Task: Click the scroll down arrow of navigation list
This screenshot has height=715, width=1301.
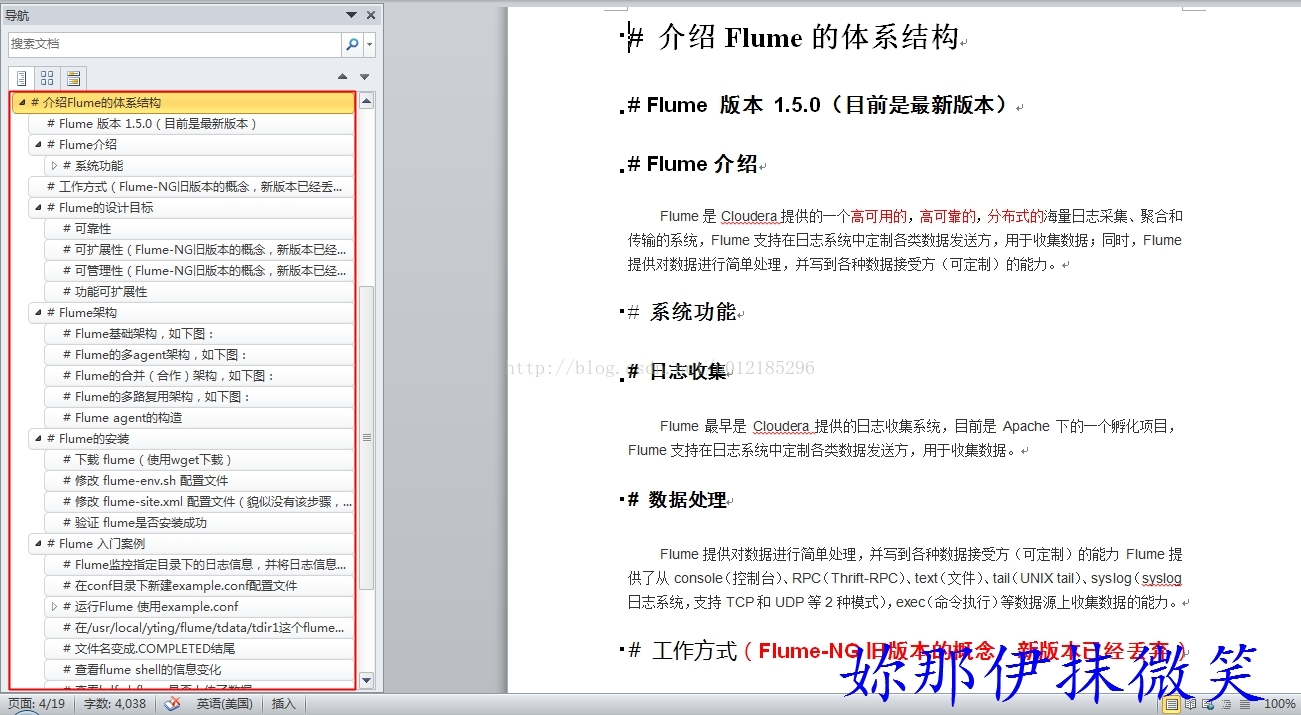Action: [366, 680]
